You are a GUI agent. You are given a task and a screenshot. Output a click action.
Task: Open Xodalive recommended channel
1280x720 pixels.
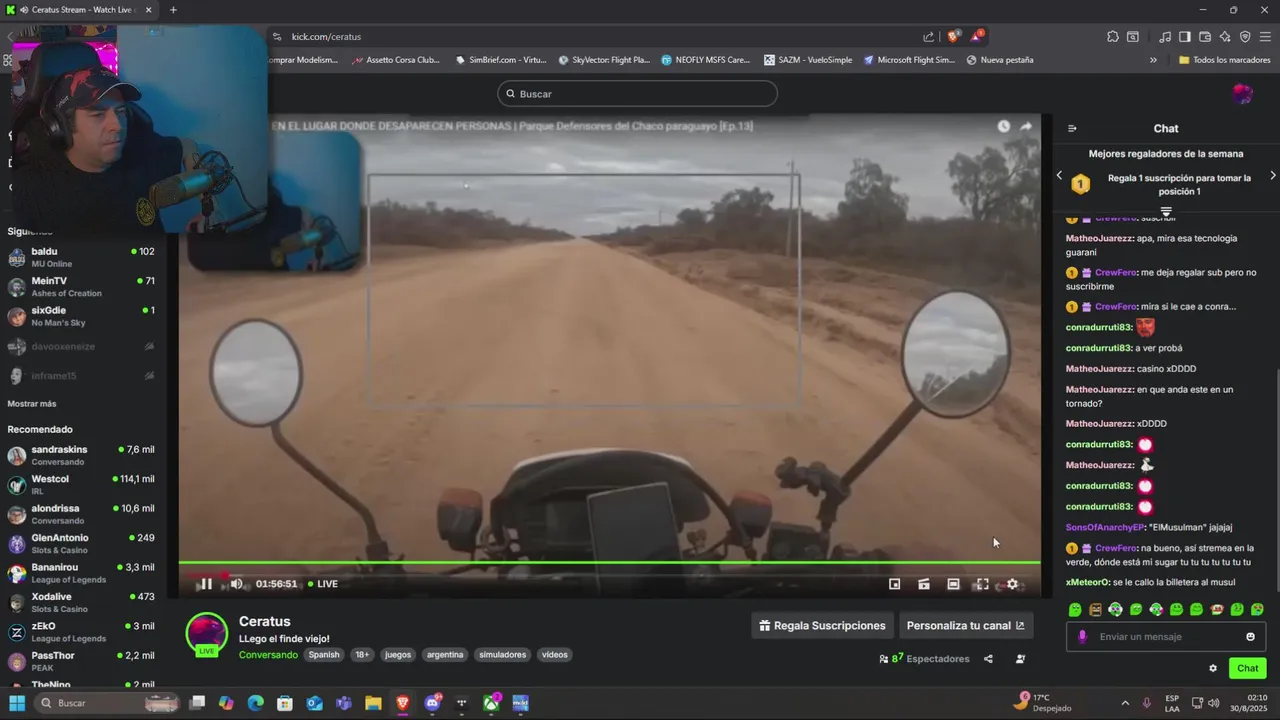click(84, 603)
